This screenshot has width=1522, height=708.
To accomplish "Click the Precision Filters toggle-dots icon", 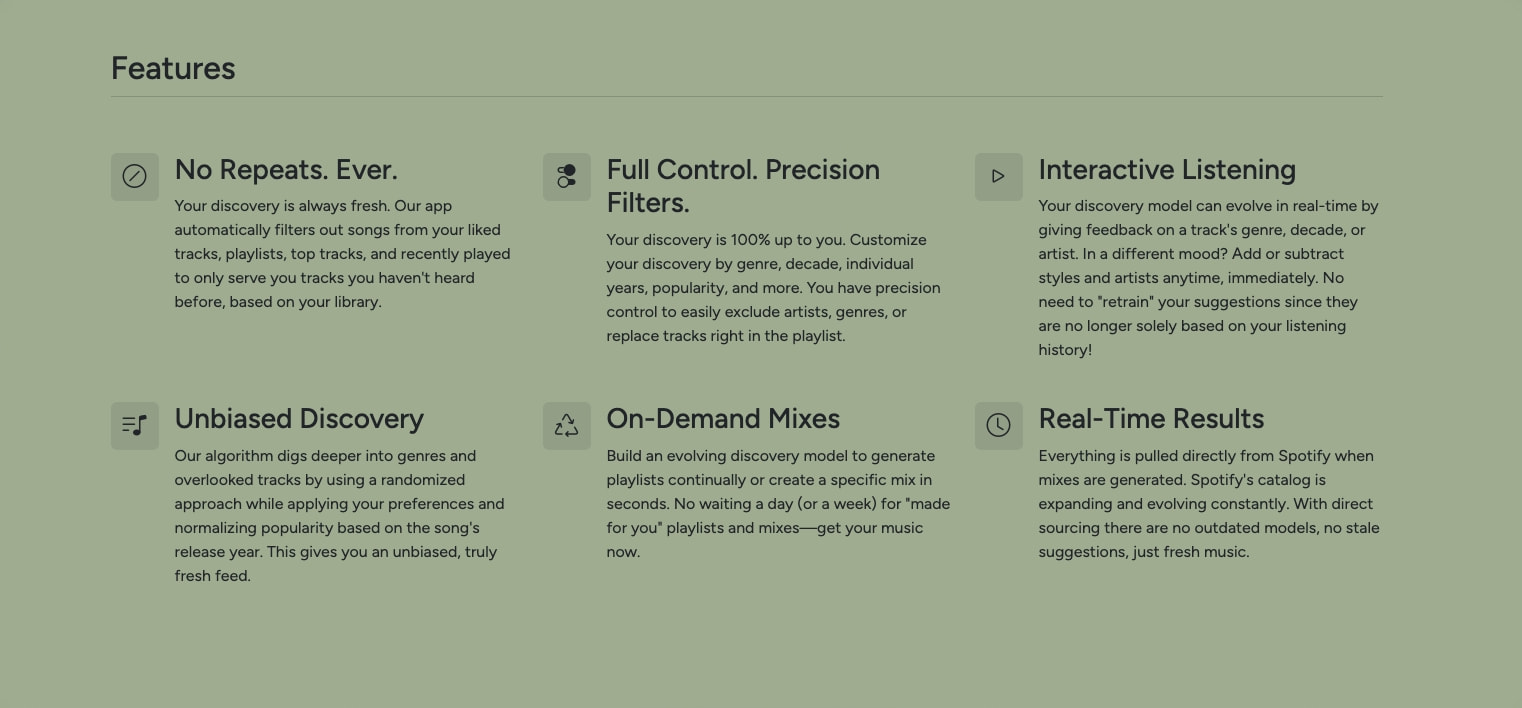I will [x=566, y=177].
